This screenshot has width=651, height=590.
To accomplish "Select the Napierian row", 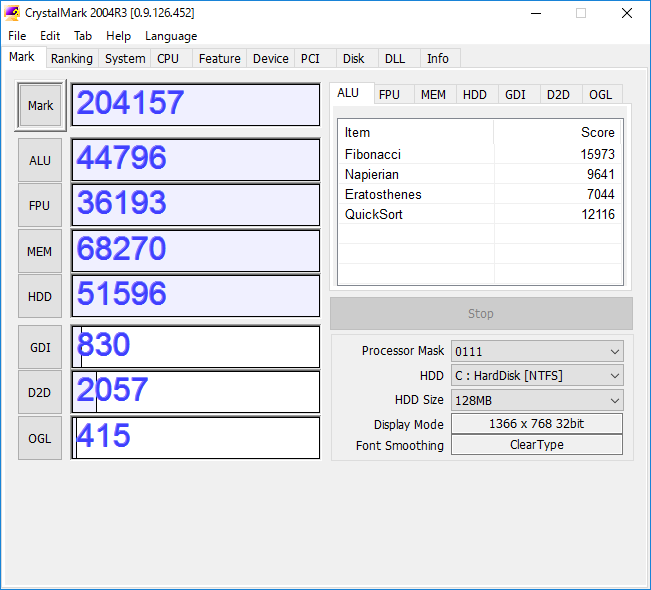I will 480,174.
